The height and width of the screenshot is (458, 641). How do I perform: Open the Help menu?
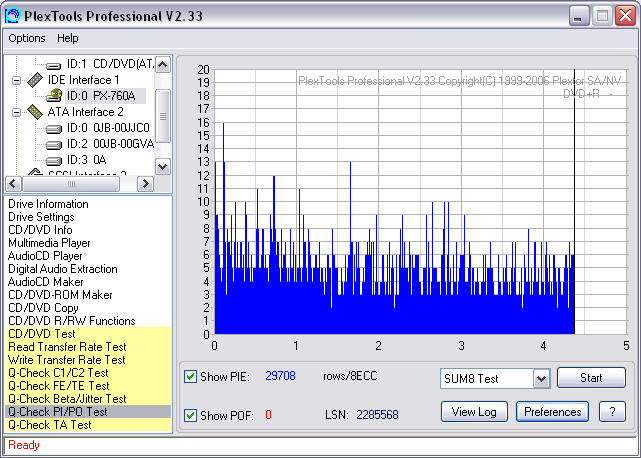(67, 38)
